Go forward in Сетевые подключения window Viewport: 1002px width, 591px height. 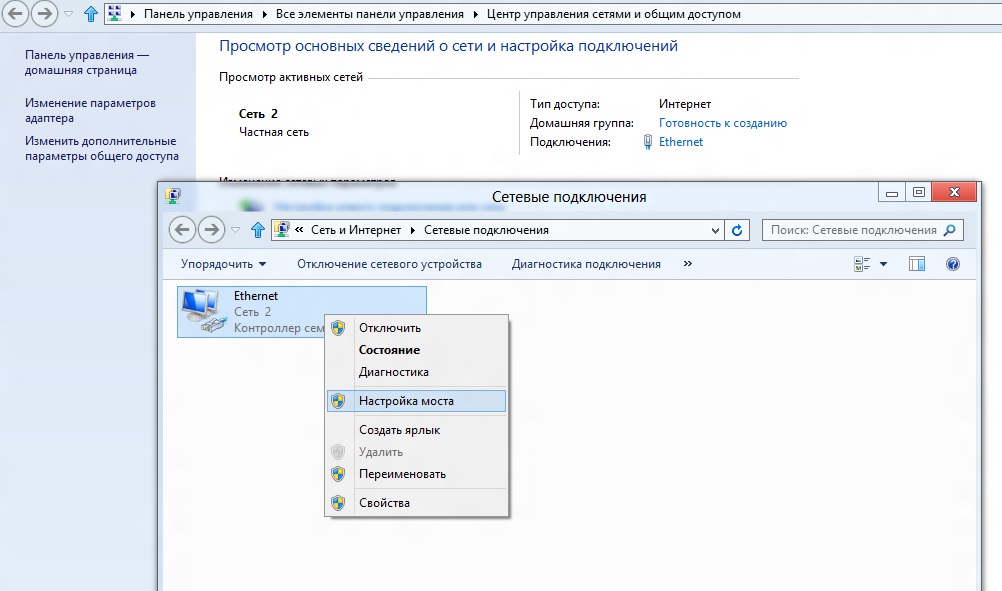point(212,229)
